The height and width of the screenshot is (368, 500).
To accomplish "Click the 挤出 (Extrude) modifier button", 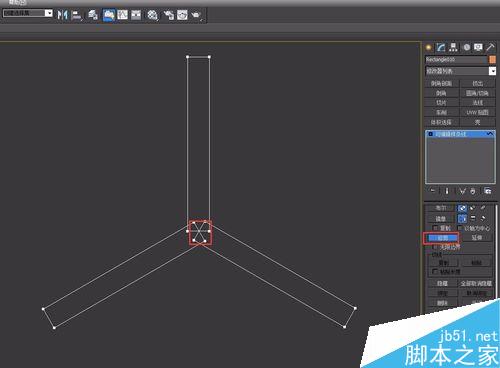I will pos(478,83).
